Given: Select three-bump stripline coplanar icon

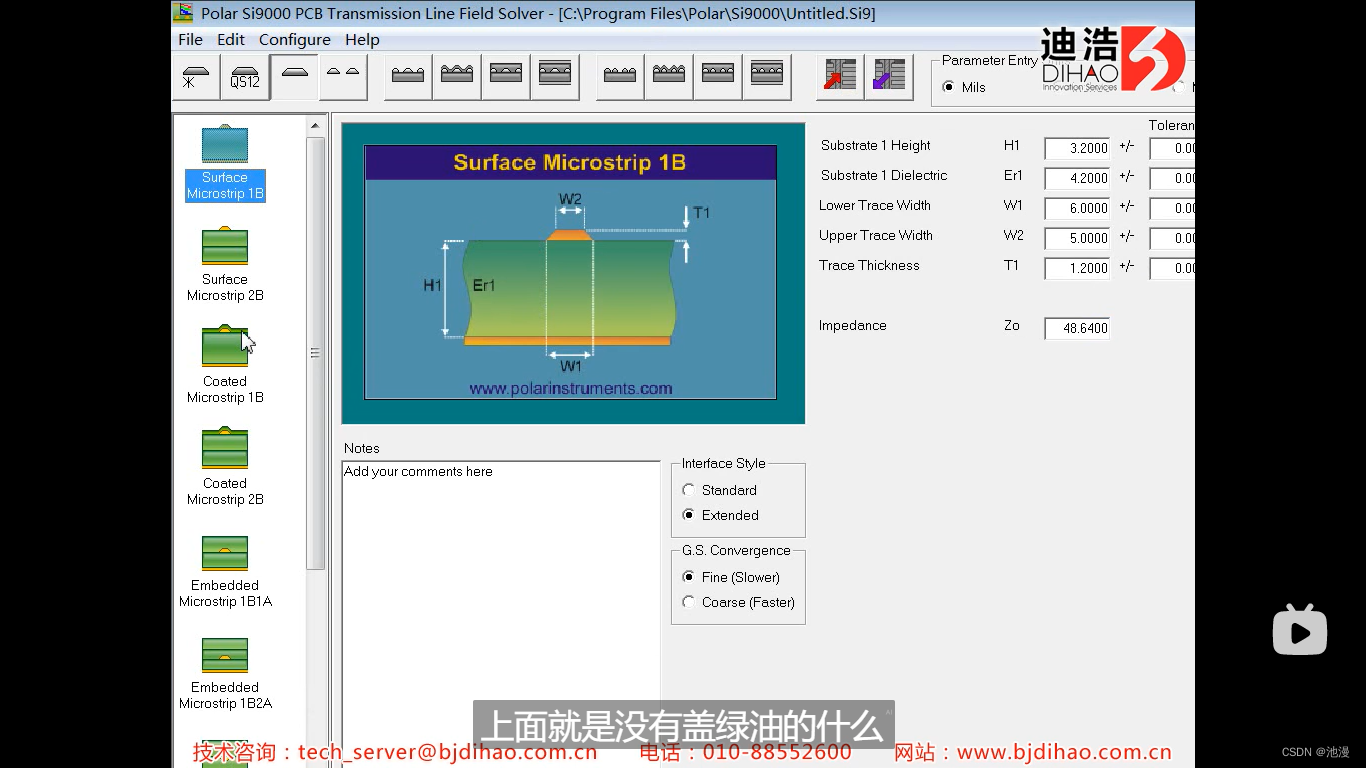Looking at the screenshot, I should pos(555,77).
